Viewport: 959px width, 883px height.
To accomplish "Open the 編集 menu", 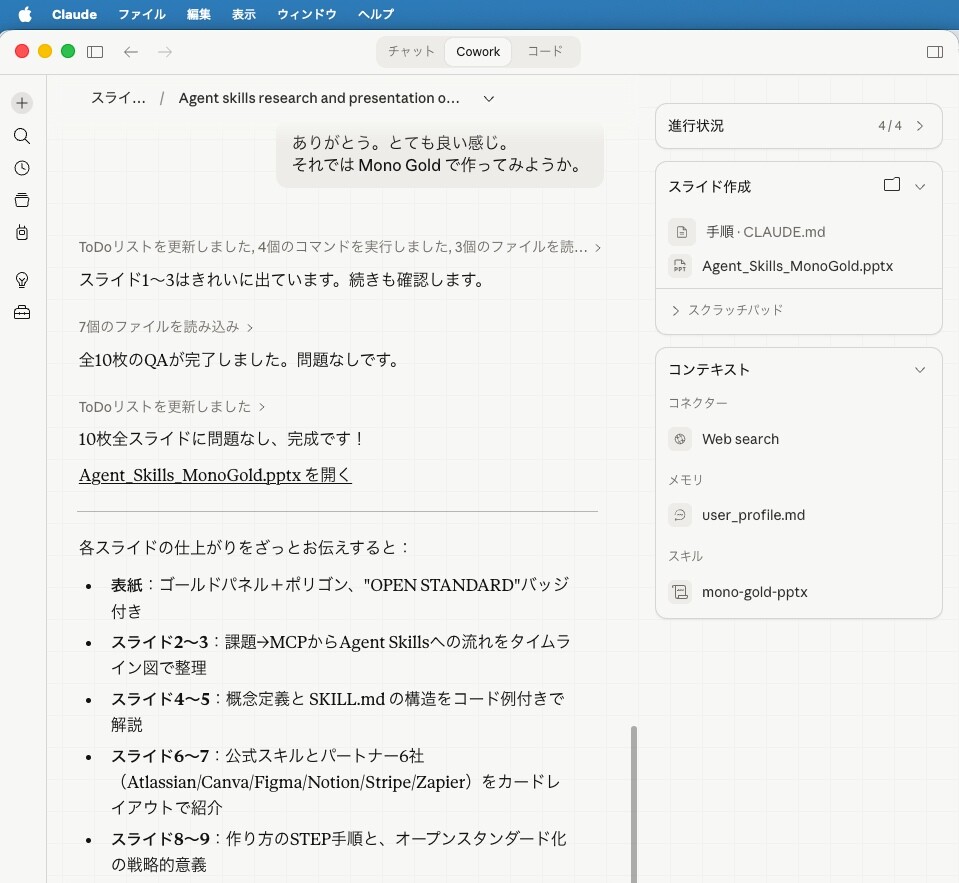I will click(199, 14).
